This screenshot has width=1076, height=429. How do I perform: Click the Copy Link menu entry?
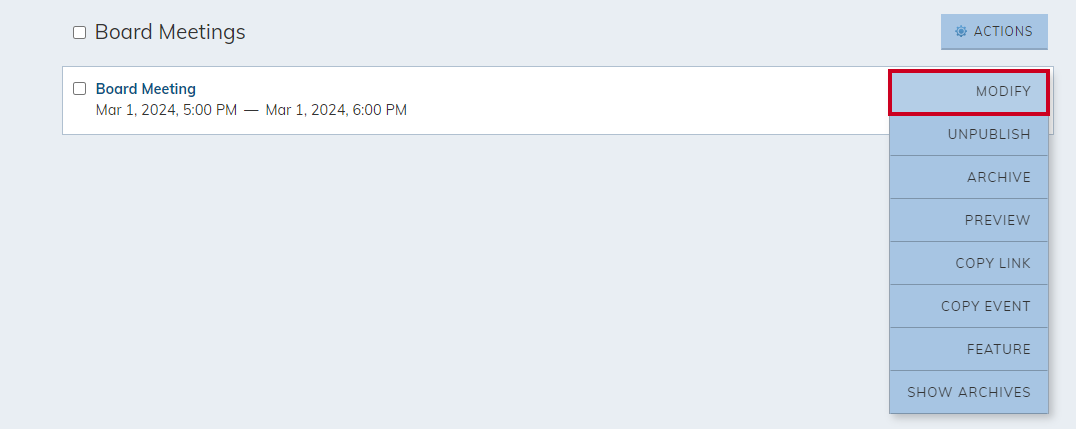969,264
